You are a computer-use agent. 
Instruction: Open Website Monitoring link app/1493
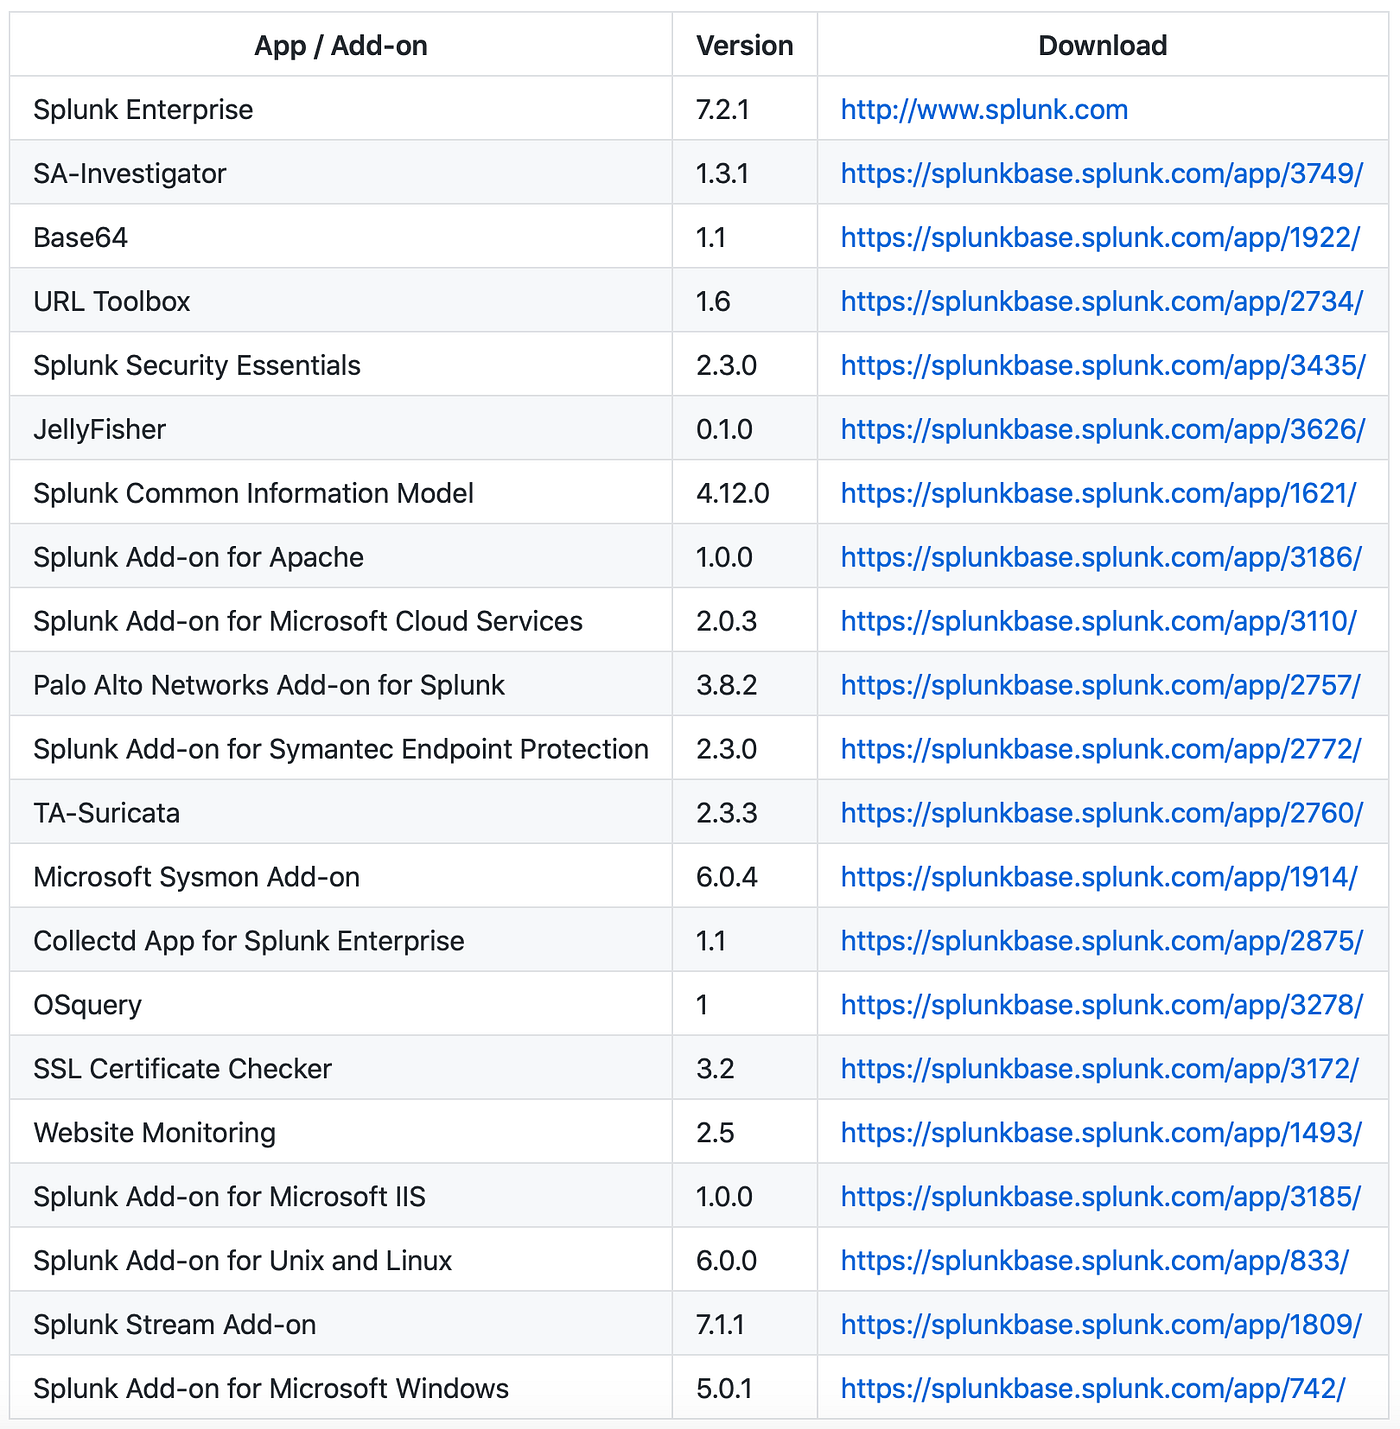[x=1101, y=1133]
